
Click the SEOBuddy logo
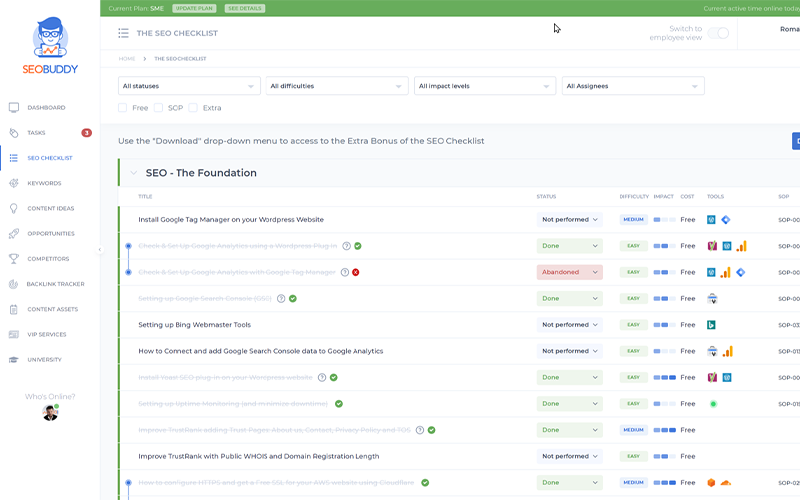point(50,45)
